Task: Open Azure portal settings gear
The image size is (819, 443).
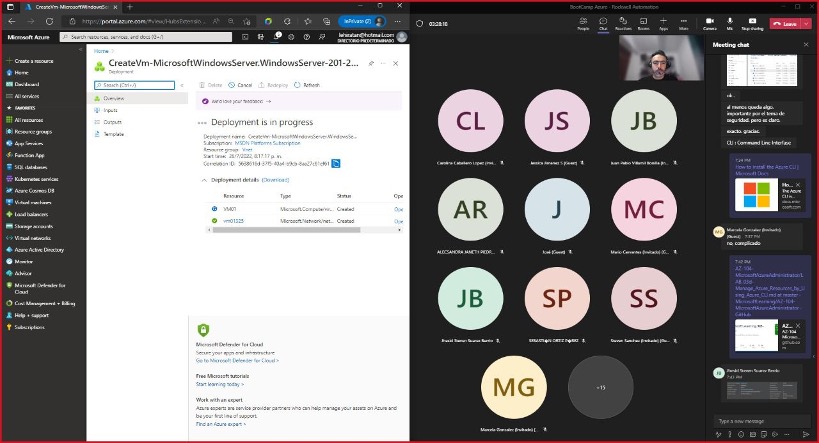Action: (291, 37)
